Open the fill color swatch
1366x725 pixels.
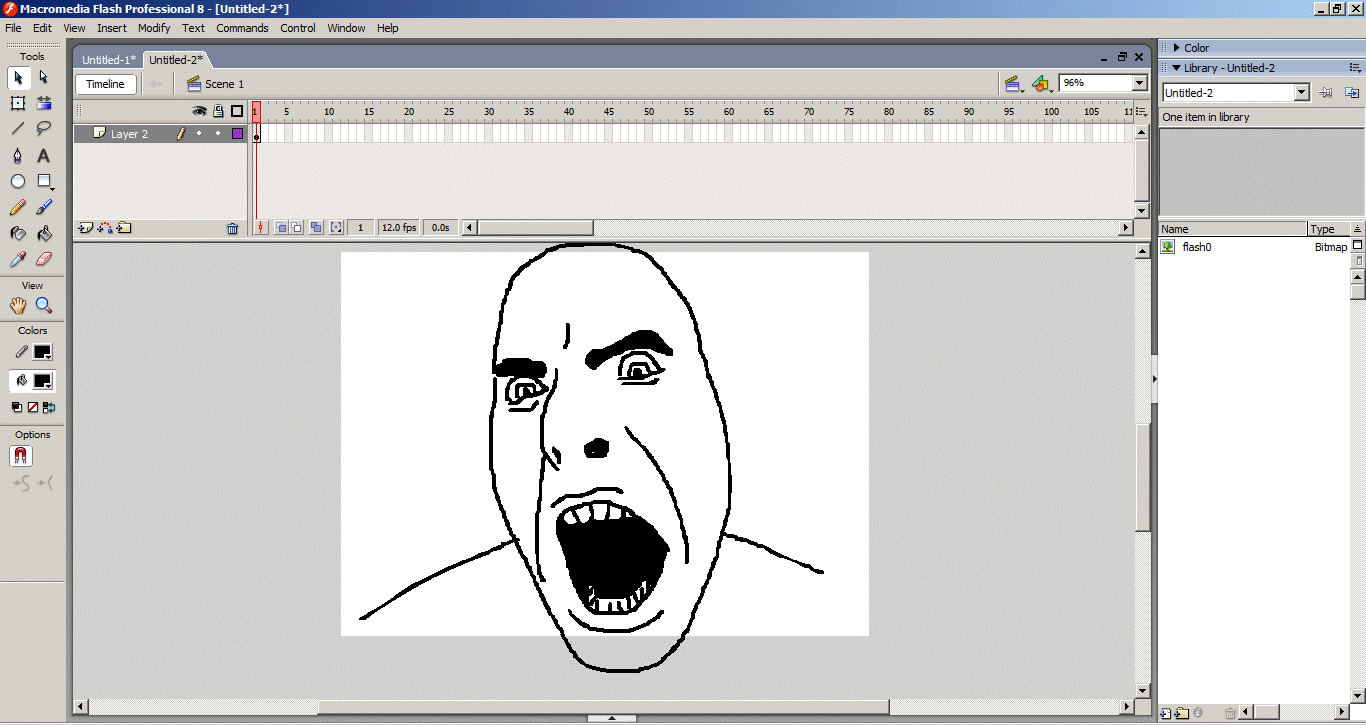[43, 381]
